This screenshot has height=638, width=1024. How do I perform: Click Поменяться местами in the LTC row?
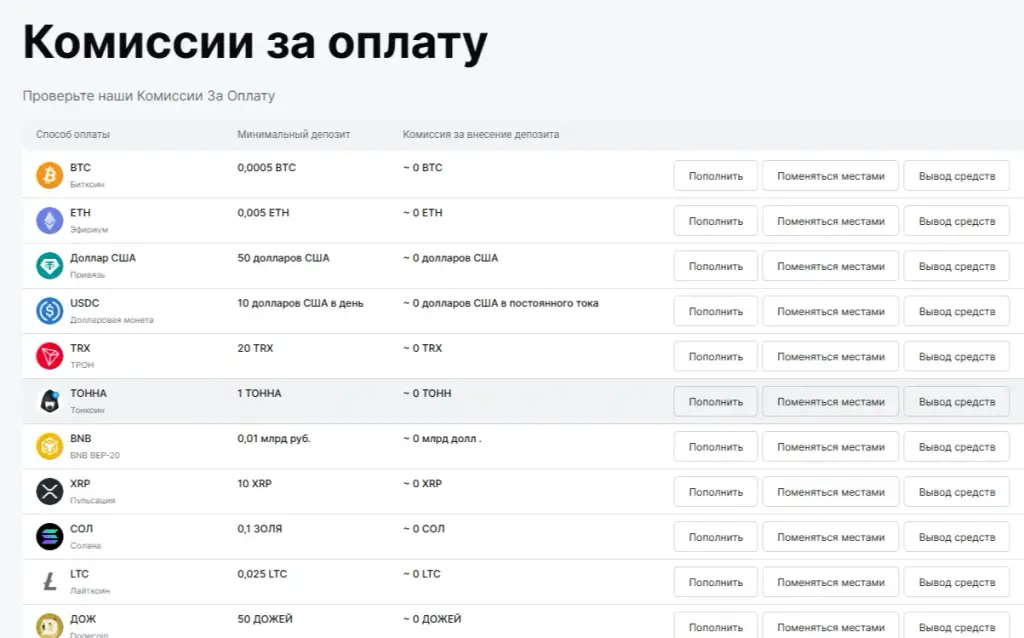click(831, 582)
